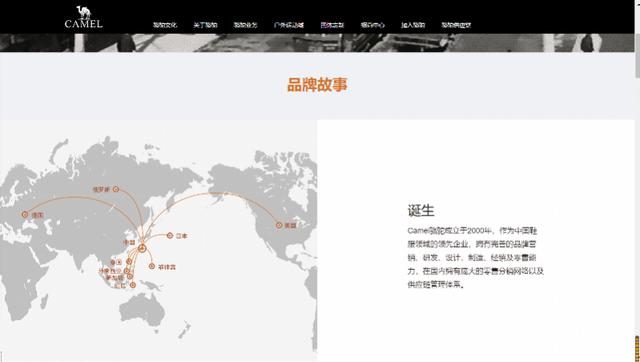Open the 关于骆驼 navigation menu item
Viewport: 640px width, 362px height.
pyautogui.click(x=205, y=25)
